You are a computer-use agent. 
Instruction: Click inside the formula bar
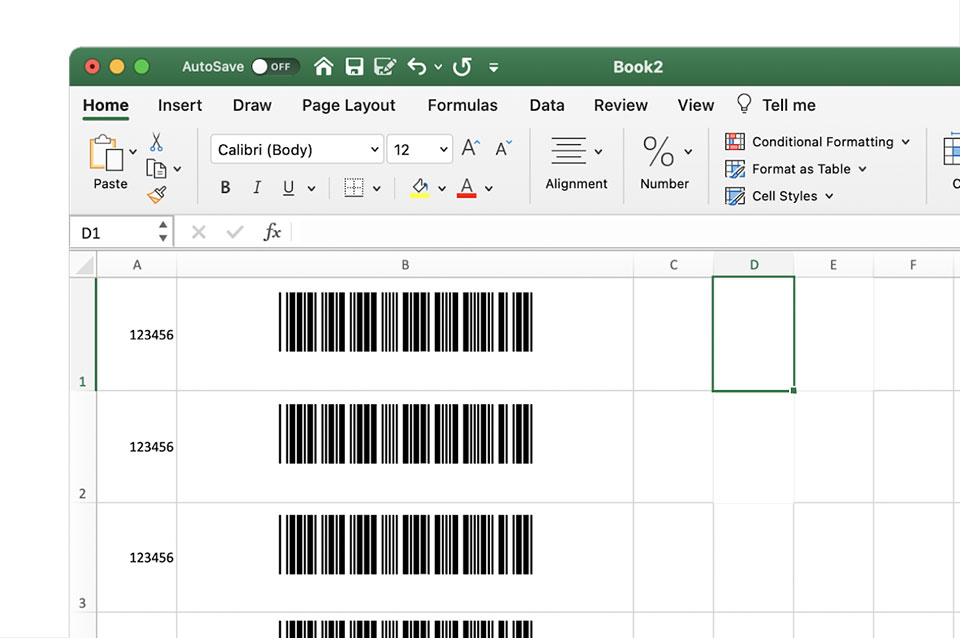coord(626,232)
